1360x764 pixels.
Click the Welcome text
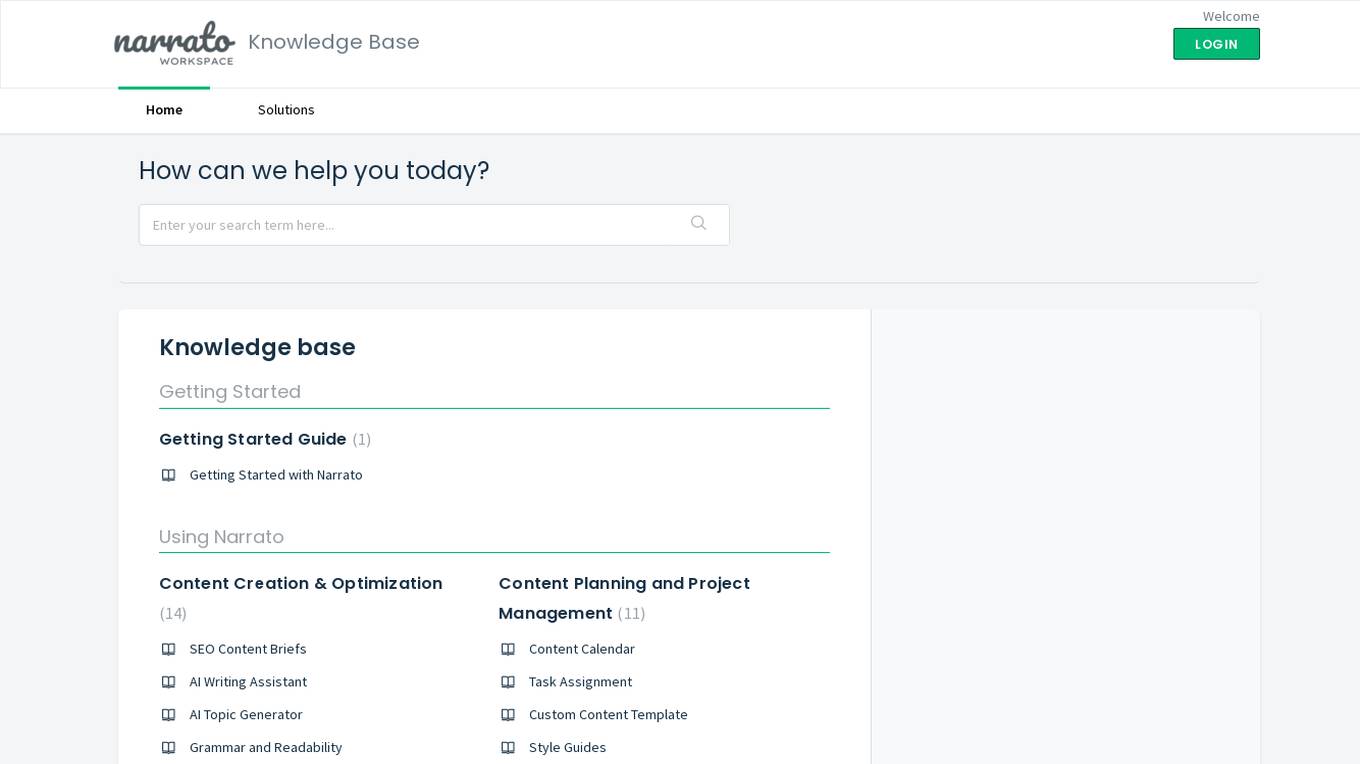pos(1231,16)
